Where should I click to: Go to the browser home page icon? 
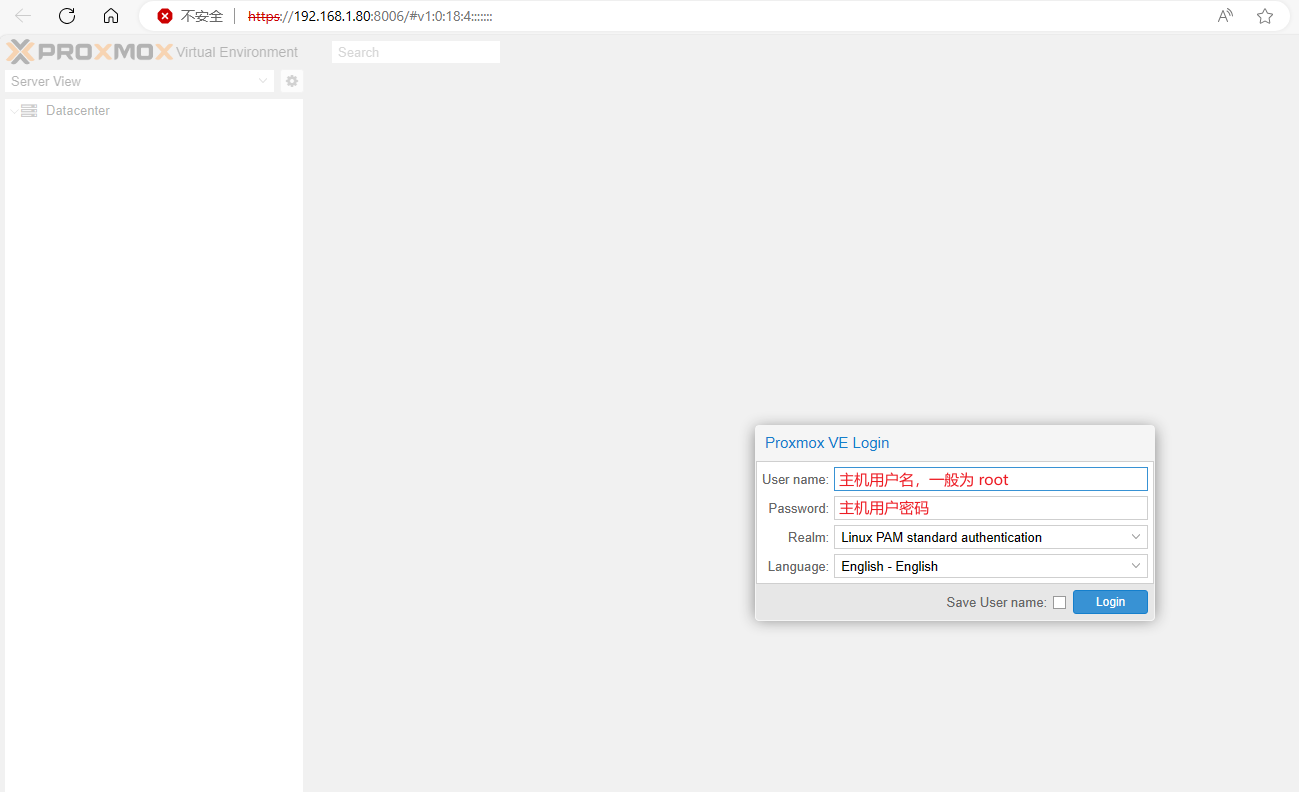111,16
